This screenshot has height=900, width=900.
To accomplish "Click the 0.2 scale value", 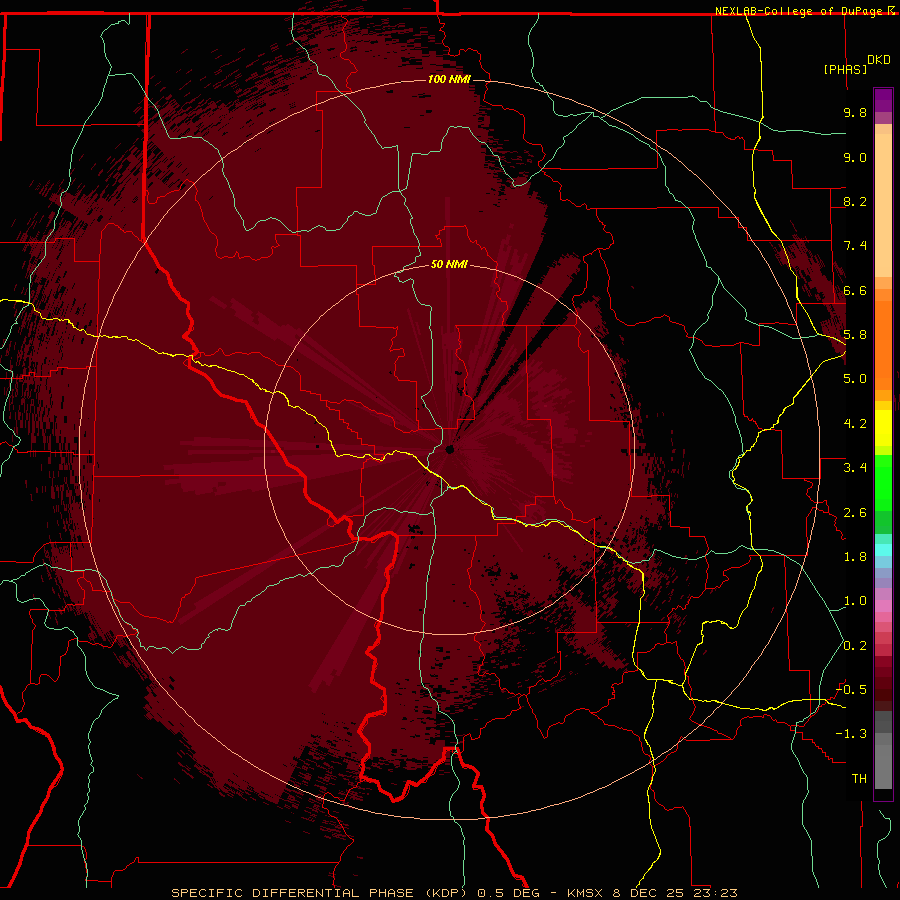I will click(855, 646).
